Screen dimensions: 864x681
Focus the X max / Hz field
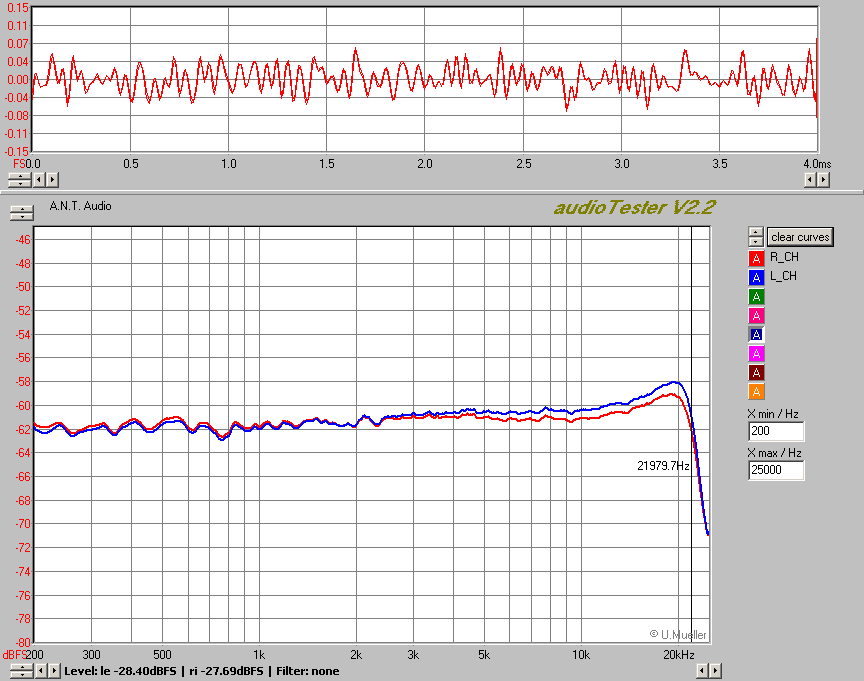point(775,470)
